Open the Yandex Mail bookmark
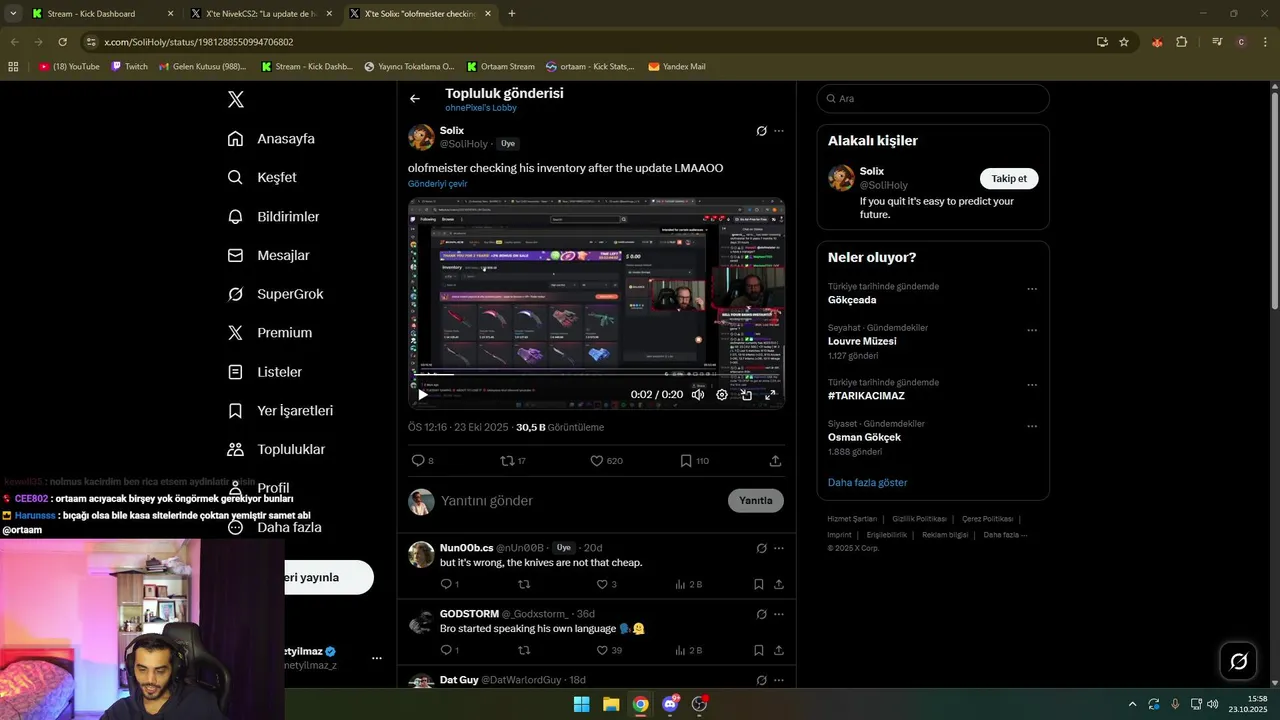Screen dimensions: 1280x720 (677, 67)
